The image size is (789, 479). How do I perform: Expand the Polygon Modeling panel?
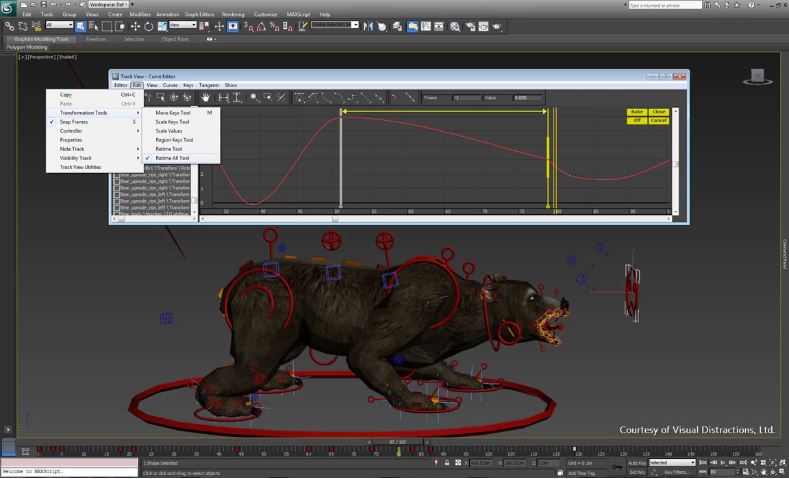tap(27, 47)
